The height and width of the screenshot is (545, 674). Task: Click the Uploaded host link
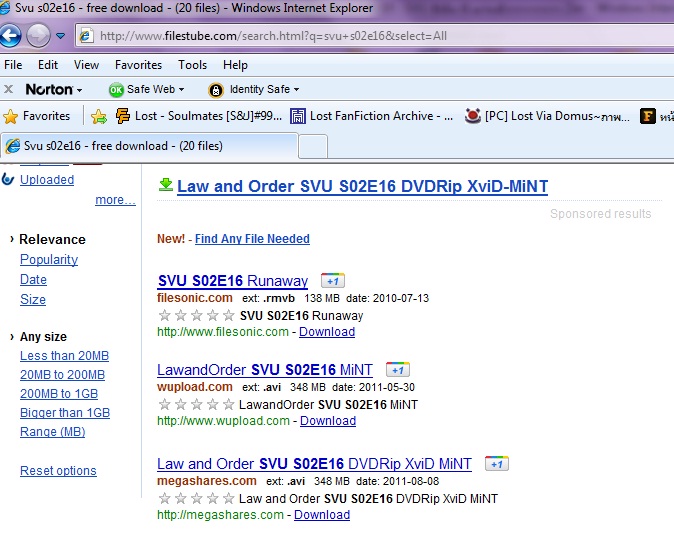pyautogui.click(x=47, y=180)
